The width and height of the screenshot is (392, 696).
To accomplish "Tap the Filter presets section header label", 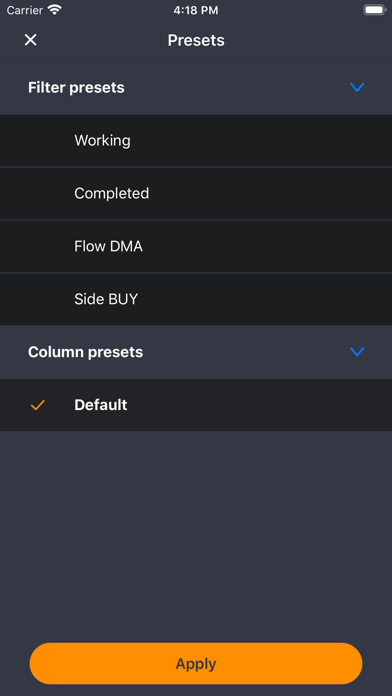I will [76, 87].
